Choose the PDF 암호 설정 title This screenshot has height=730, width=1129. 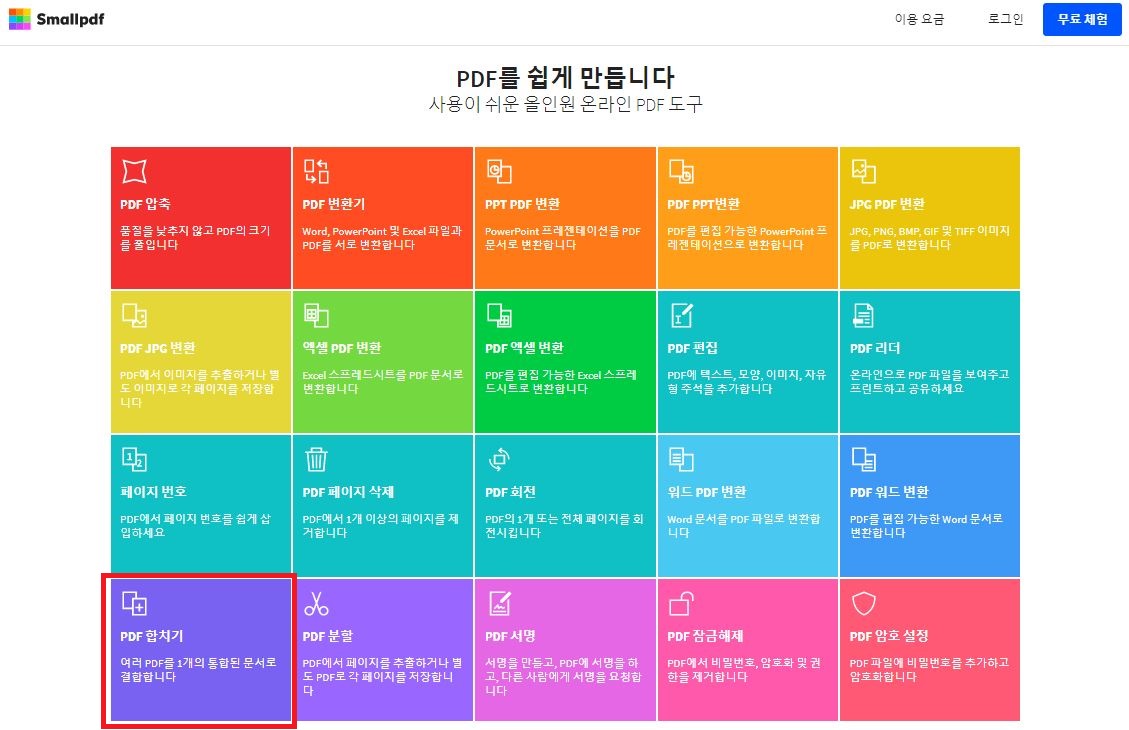pos(889,636)
